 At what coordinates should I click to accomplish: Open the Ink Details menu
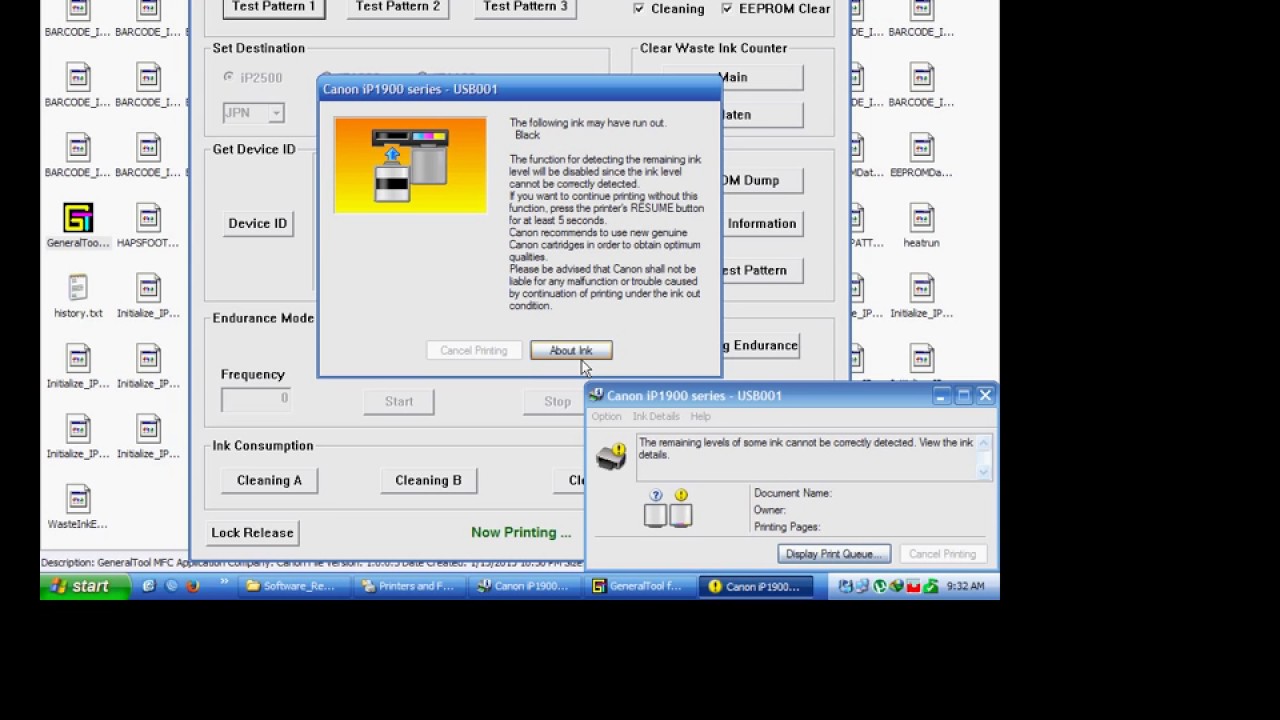(x=656, y=416)
